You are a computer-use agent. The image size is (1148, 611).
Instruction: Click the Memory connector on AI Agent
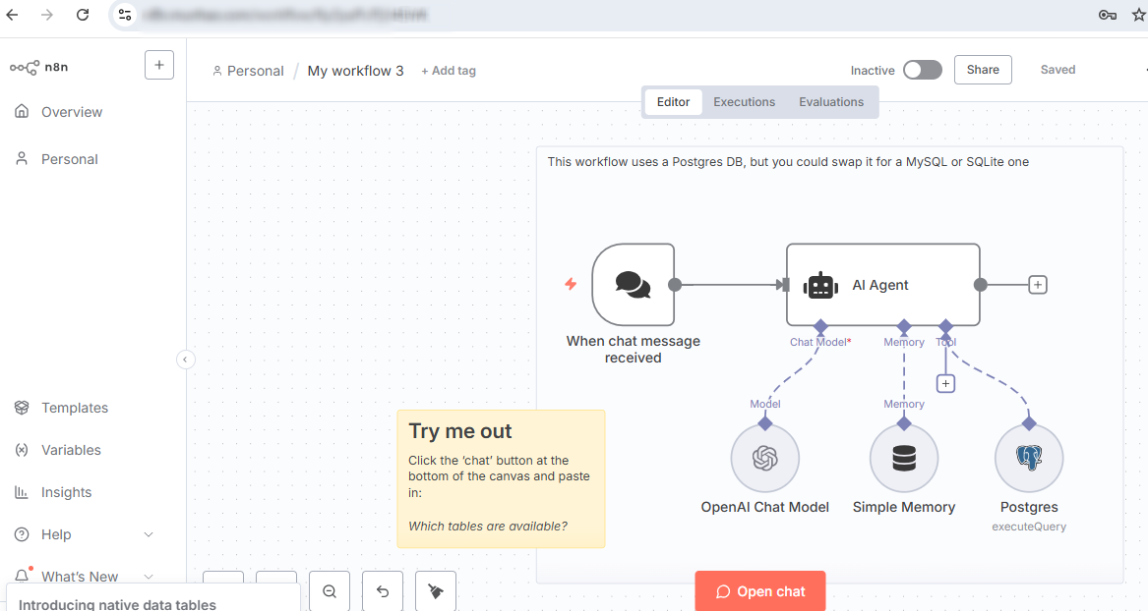tap(904, 326)
